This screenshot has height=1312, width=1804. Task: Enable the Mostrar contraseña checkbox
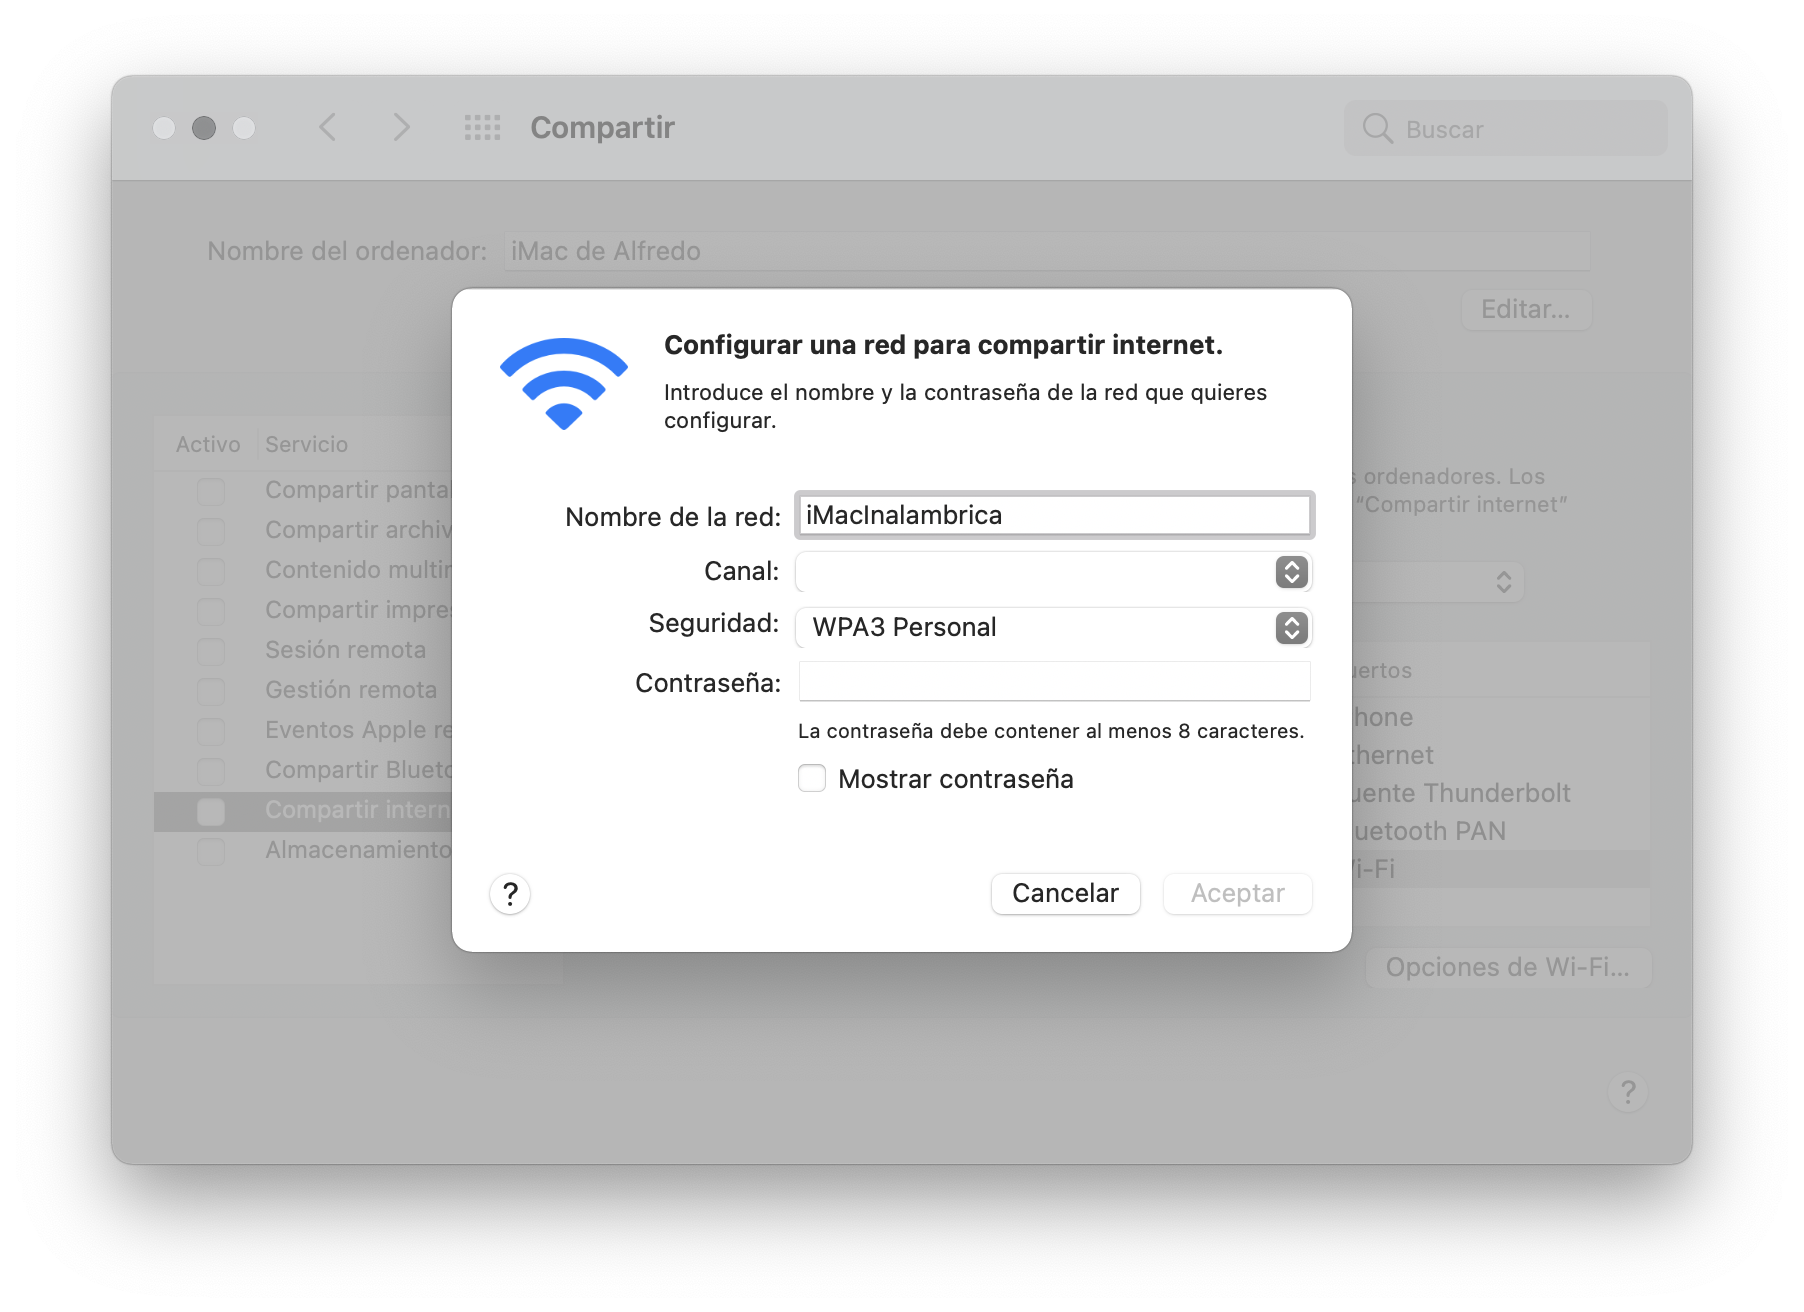(812, 778)
